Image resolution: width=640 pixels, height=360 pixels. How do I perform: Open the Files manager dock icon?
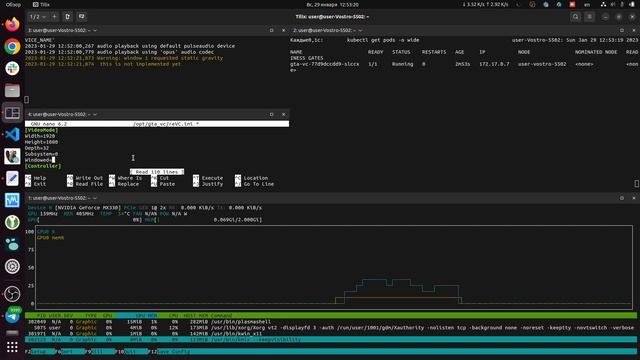pyautogui.click(x=12, y=91)
